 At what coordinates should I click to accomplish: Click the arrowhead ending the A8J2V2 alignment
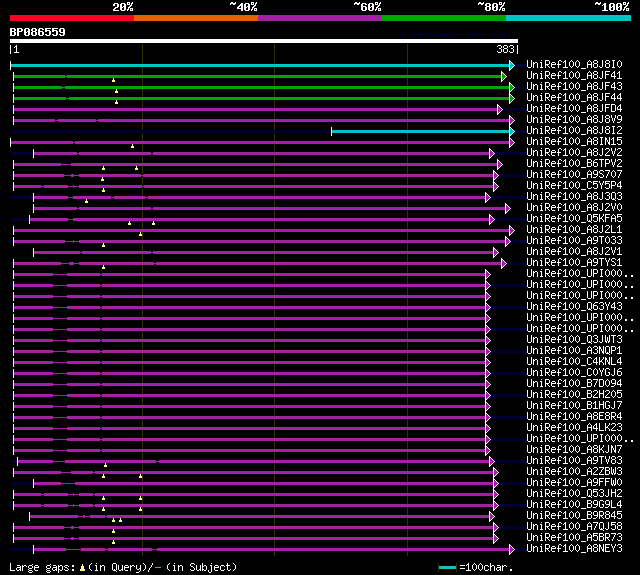(492, 153)
